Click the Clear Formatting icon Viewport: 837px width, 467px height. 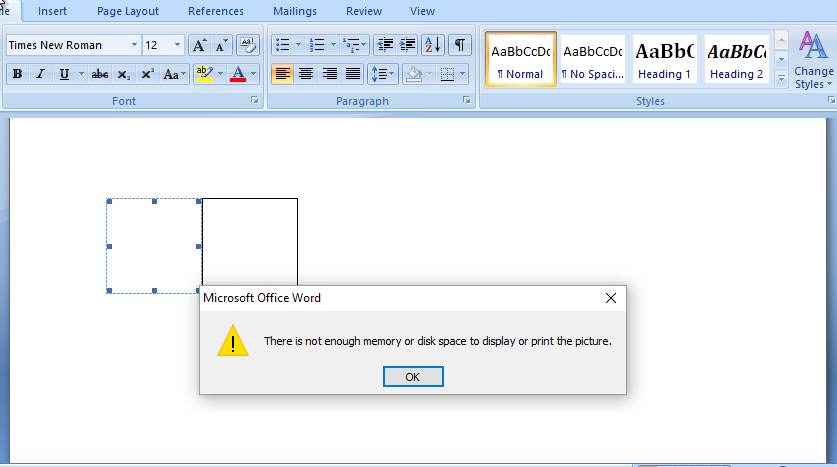point(248,45)
